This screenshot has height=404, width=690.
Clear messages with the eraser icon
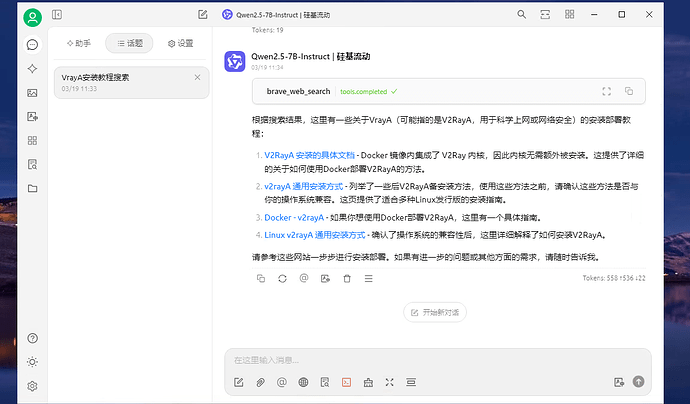pos(368,382)
